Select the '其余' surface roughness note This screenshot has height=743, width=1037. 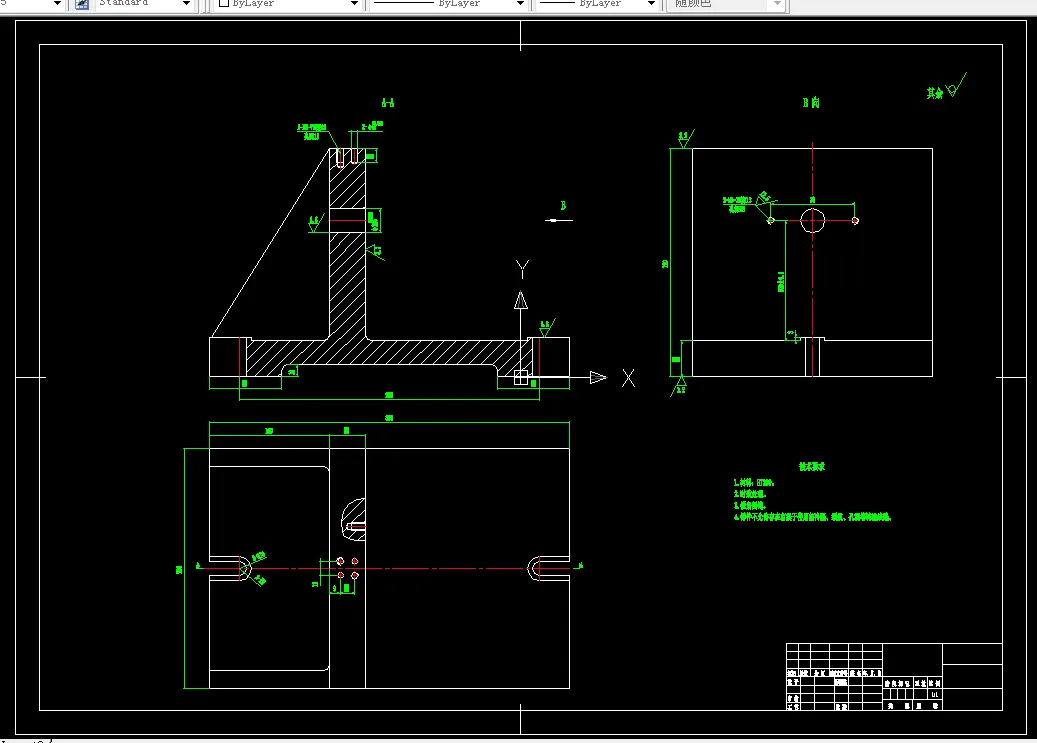click(934, 93)
